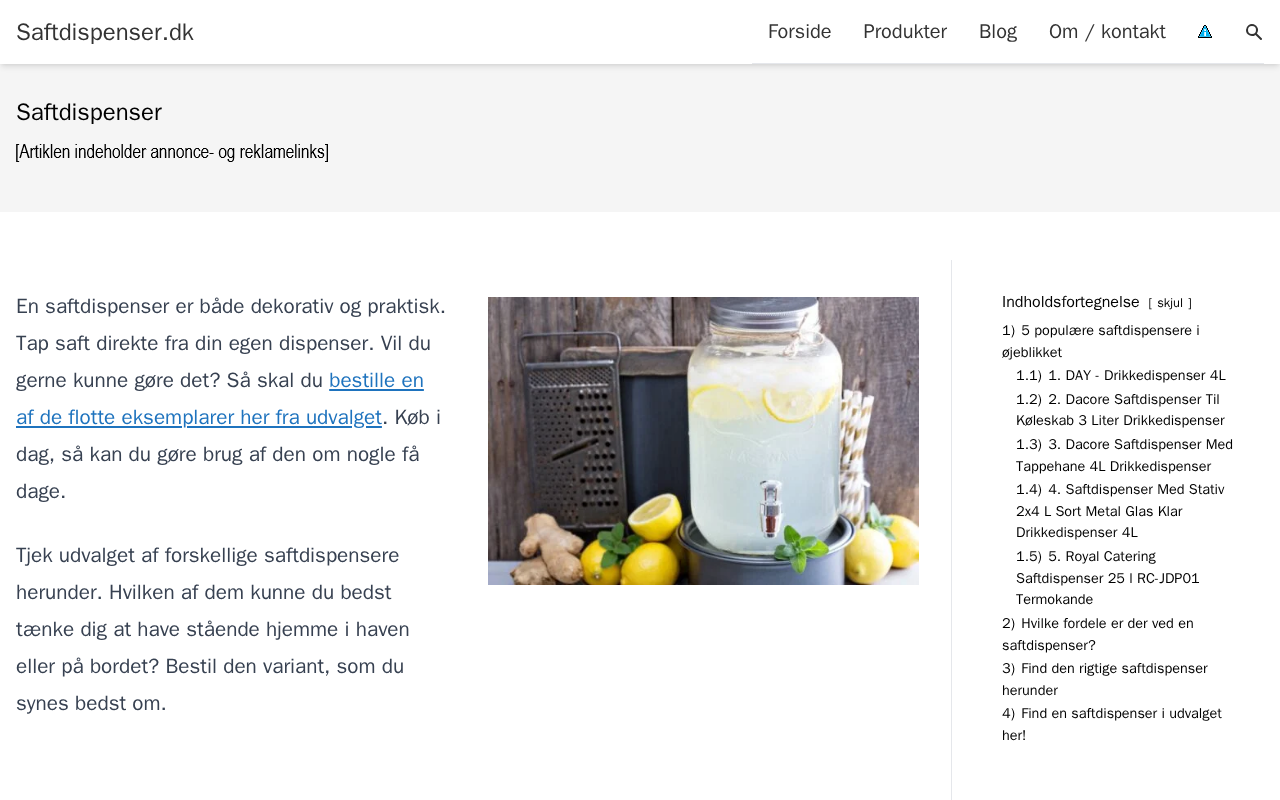Jump to 'Dacore Saftdispenser Med Tappehane 4L'
Viewport: 1280px width, 800px height.
1124,455
